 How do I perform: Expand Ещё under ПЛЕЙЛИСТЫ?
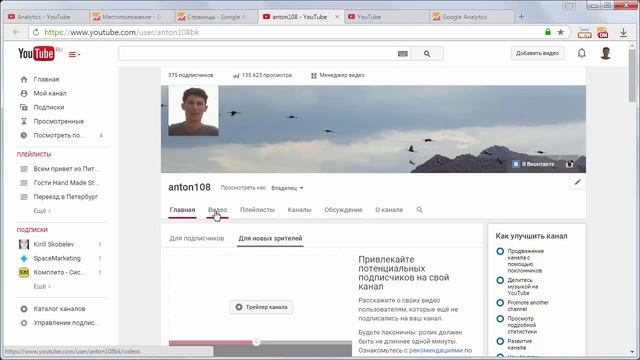pos(42,211)
